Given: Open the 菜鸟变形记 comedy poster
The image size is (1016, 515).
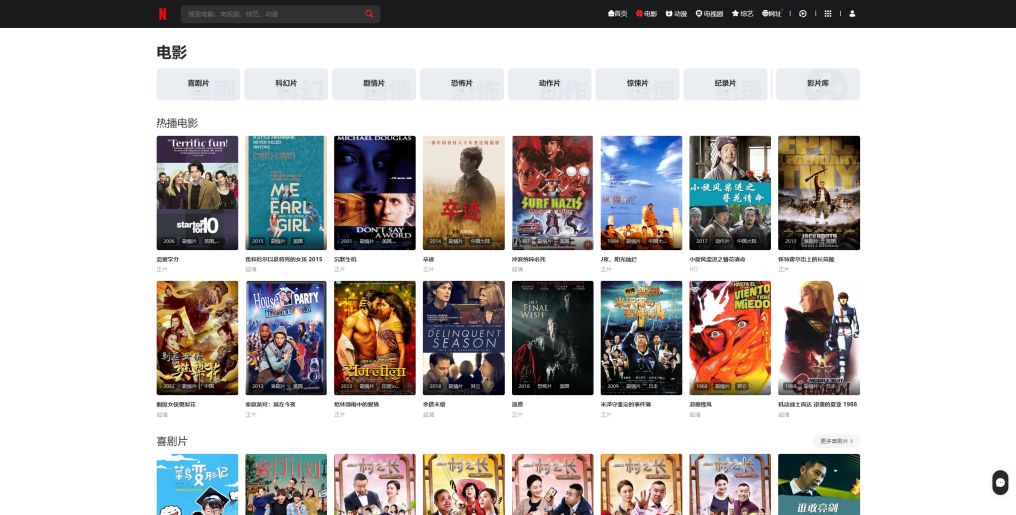Looking at the screenshot, I should click(x=197, y=484).
